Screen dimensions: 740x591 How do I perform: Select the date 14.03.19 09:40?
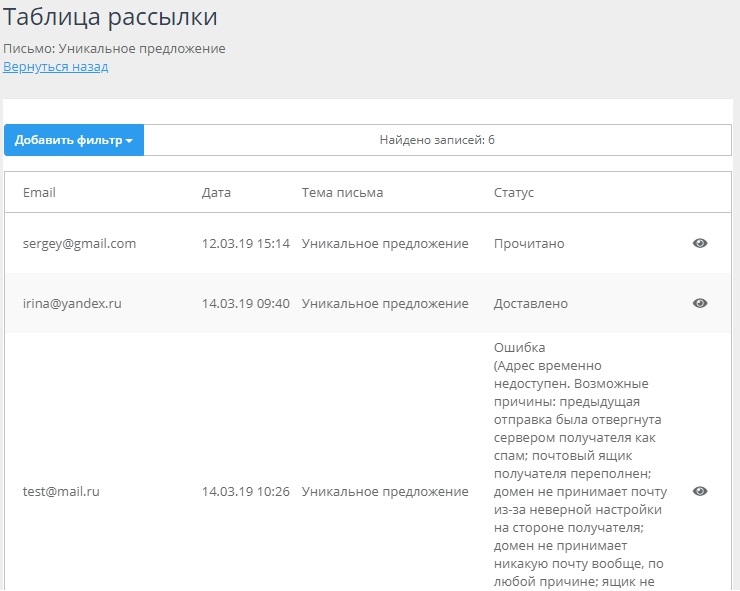click(x=246, y=303)
